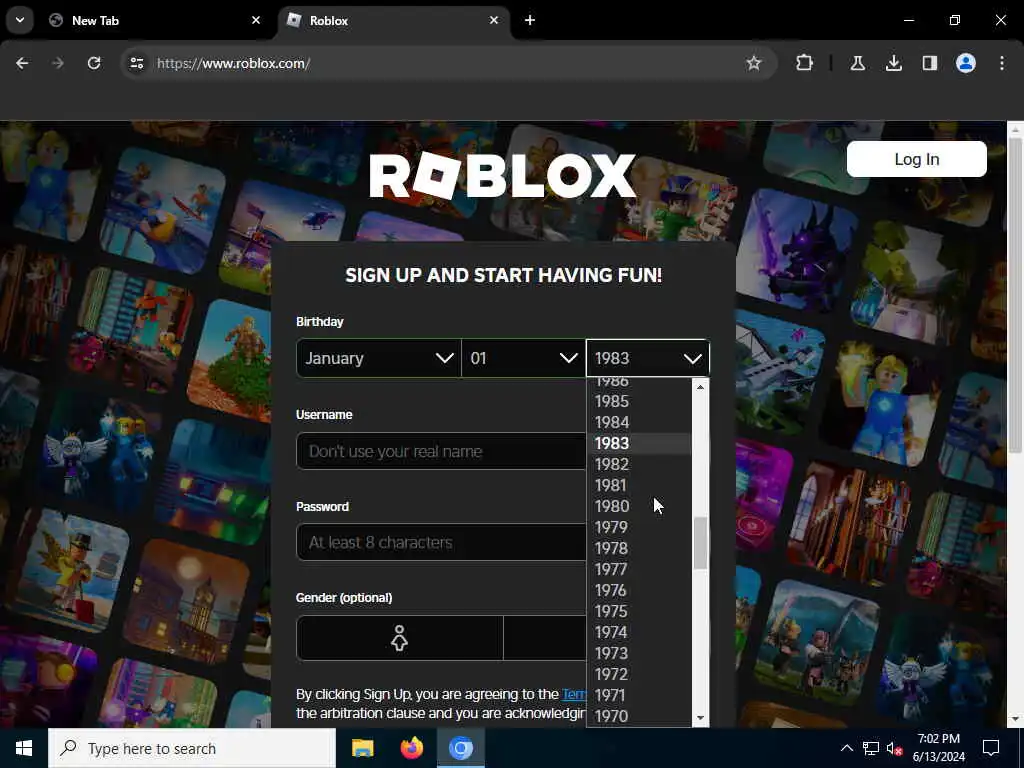Pick 1971 from year options
The image size is (1024, 768).
coord(639,695)
